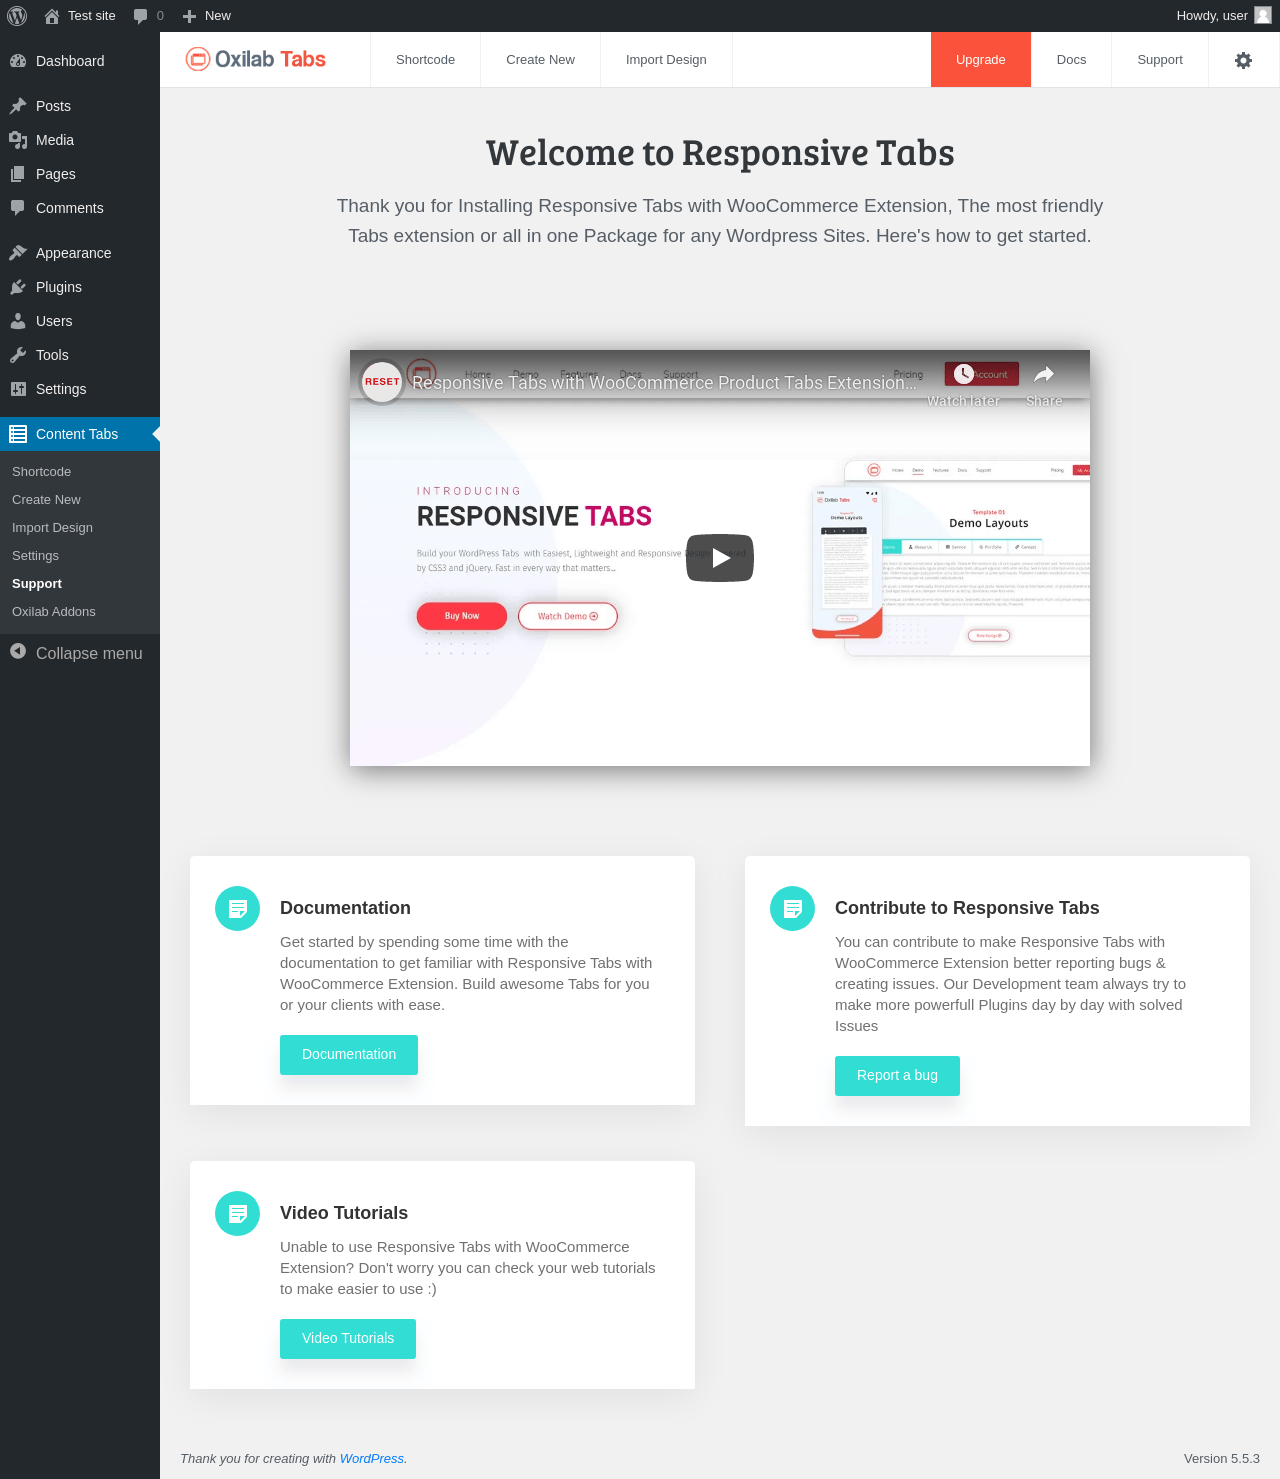The image size is (1280, 1479).
Task: Click the Share arrow on video
Action: pyautogui.click(x=1044, y=374)
